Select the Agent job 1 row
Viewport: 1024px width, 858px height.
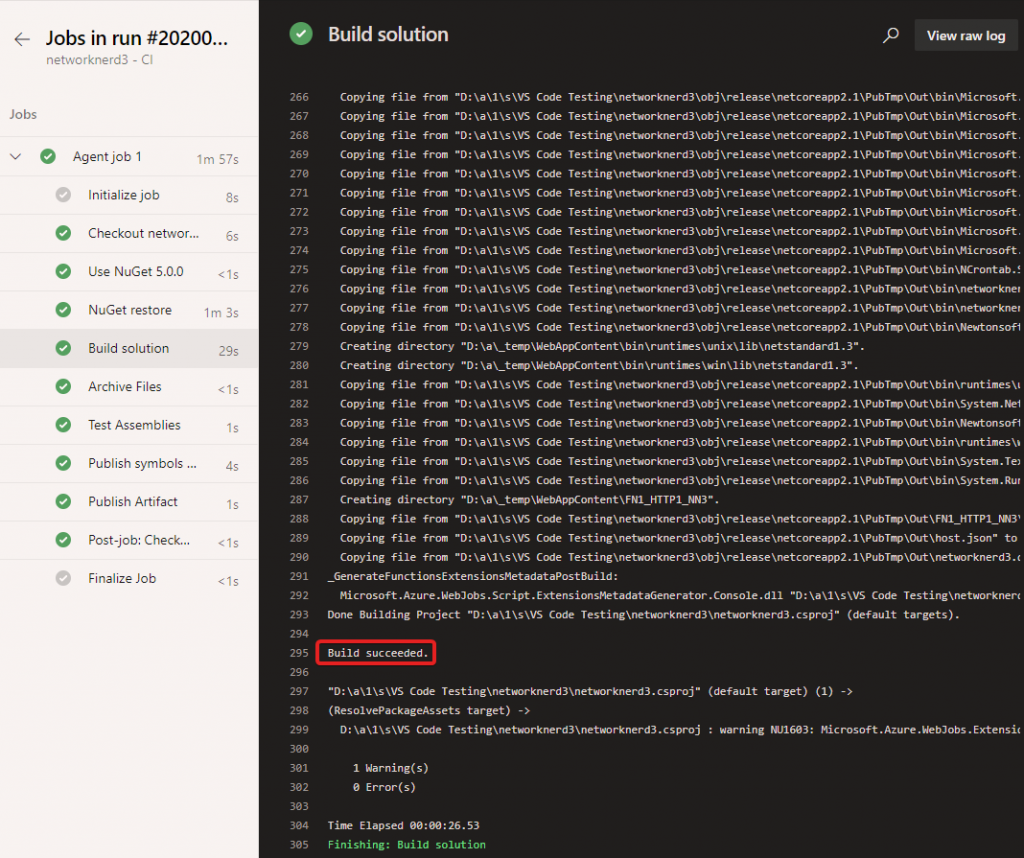coord(129,157)
